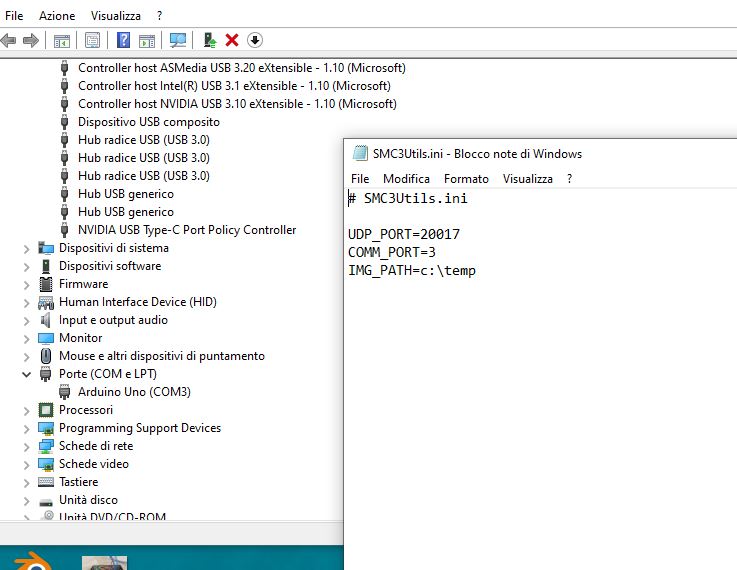The image size is (737, 570).
Task: Click the Update driver icon with green arrow
Action: (210, 40)
